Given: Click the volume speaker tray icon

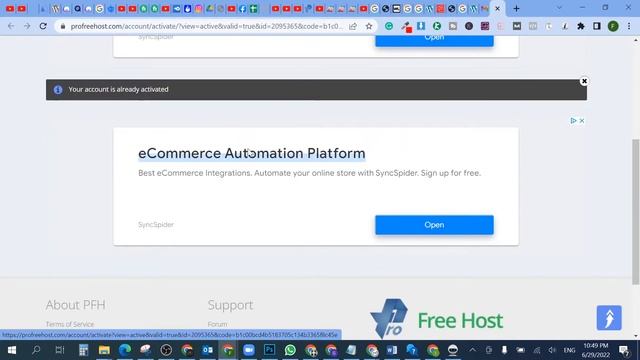Looking at the screenshot, I should (552, 350).
